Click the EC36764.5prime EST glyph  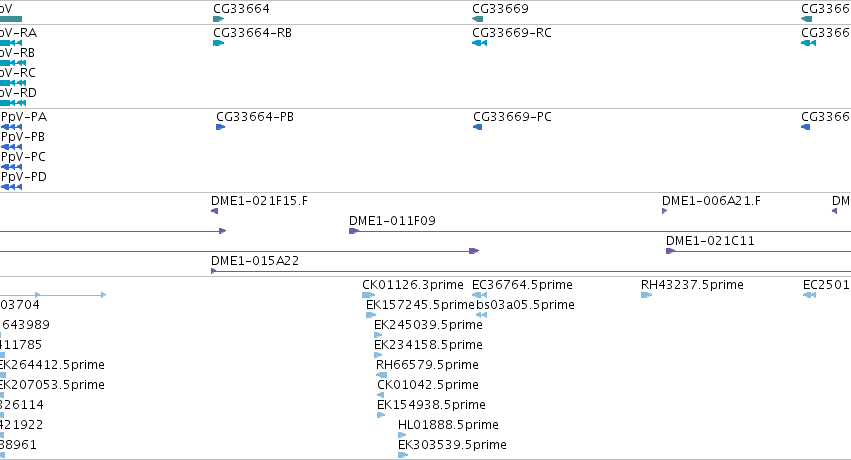coord(479,295)
